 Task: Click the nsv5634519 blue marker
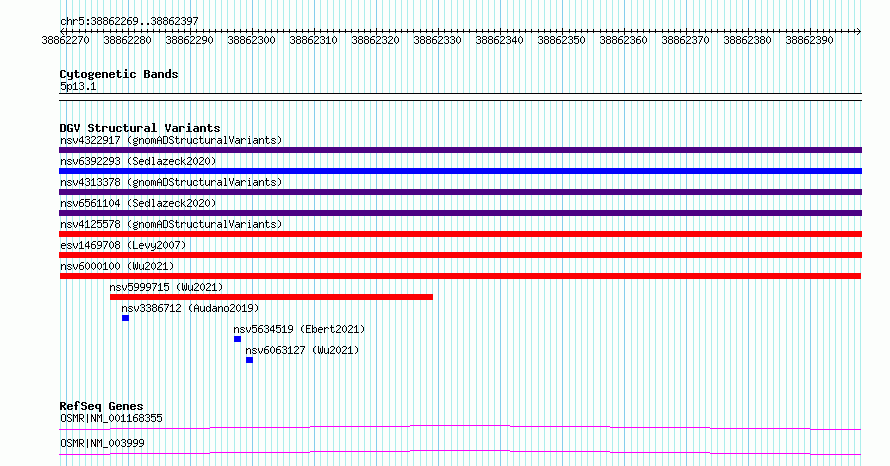tap(237, 339)
